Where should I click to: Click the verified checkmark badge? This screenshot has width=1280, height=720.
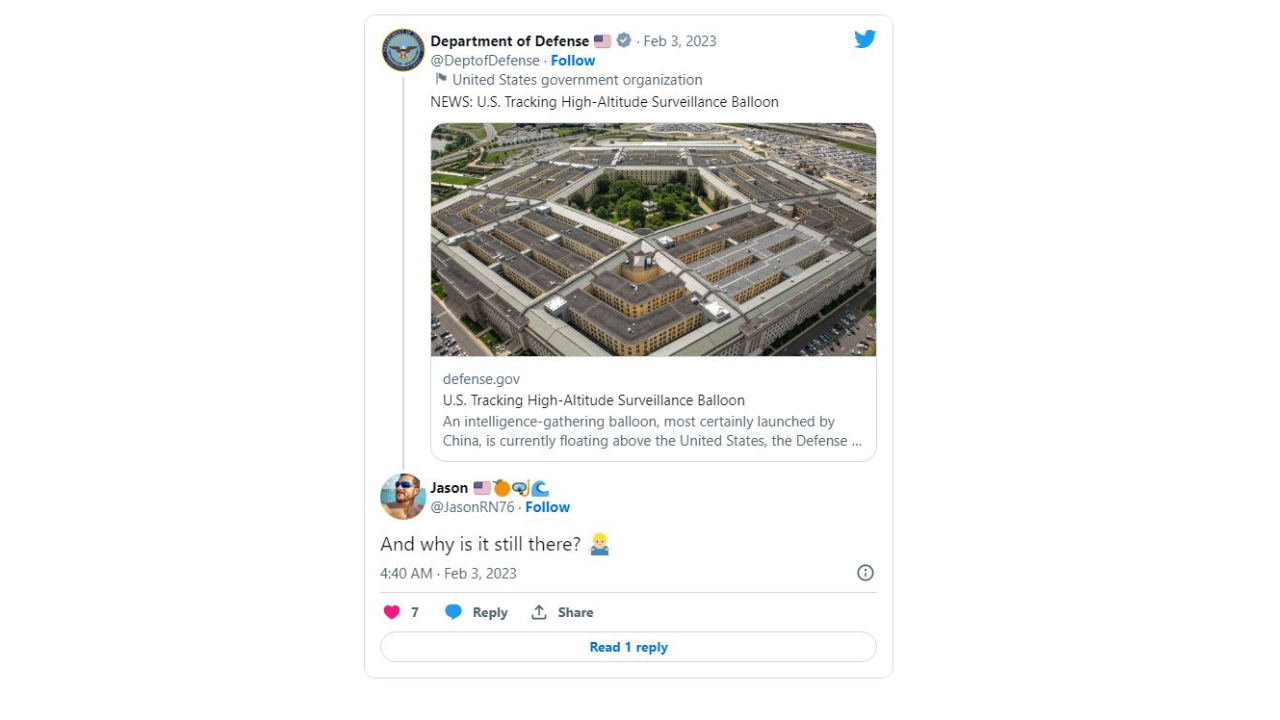click(624, 40)
